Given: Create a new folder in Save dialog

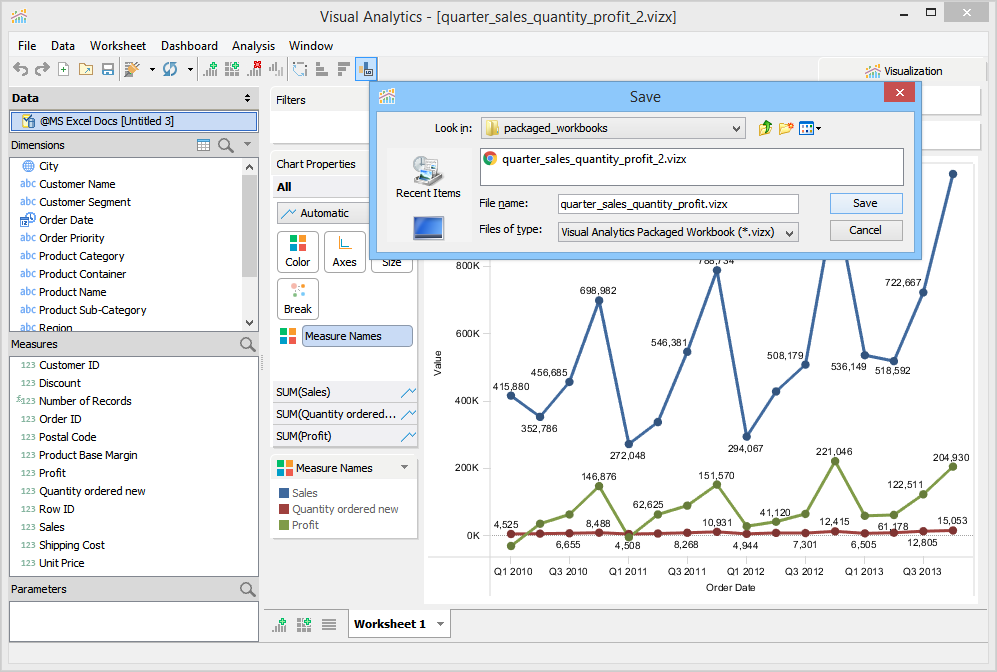Looking at the screenshot, I should [x=787, y=128].
